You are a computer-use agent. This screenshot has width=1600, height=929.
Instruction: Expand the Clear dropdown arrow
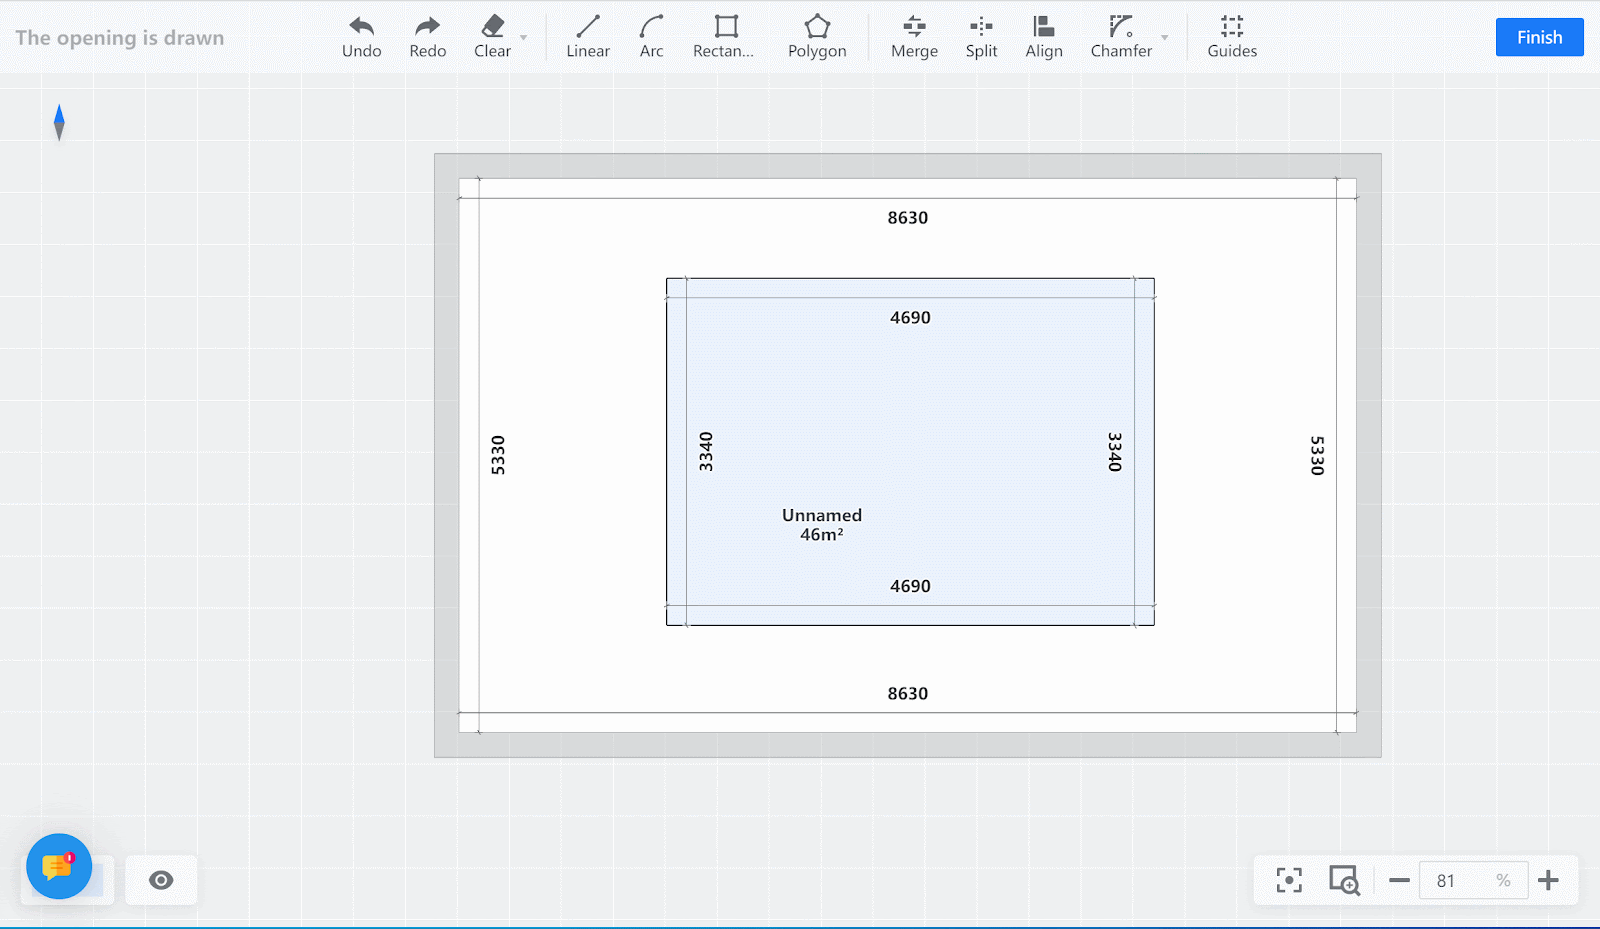click(523, 38)
